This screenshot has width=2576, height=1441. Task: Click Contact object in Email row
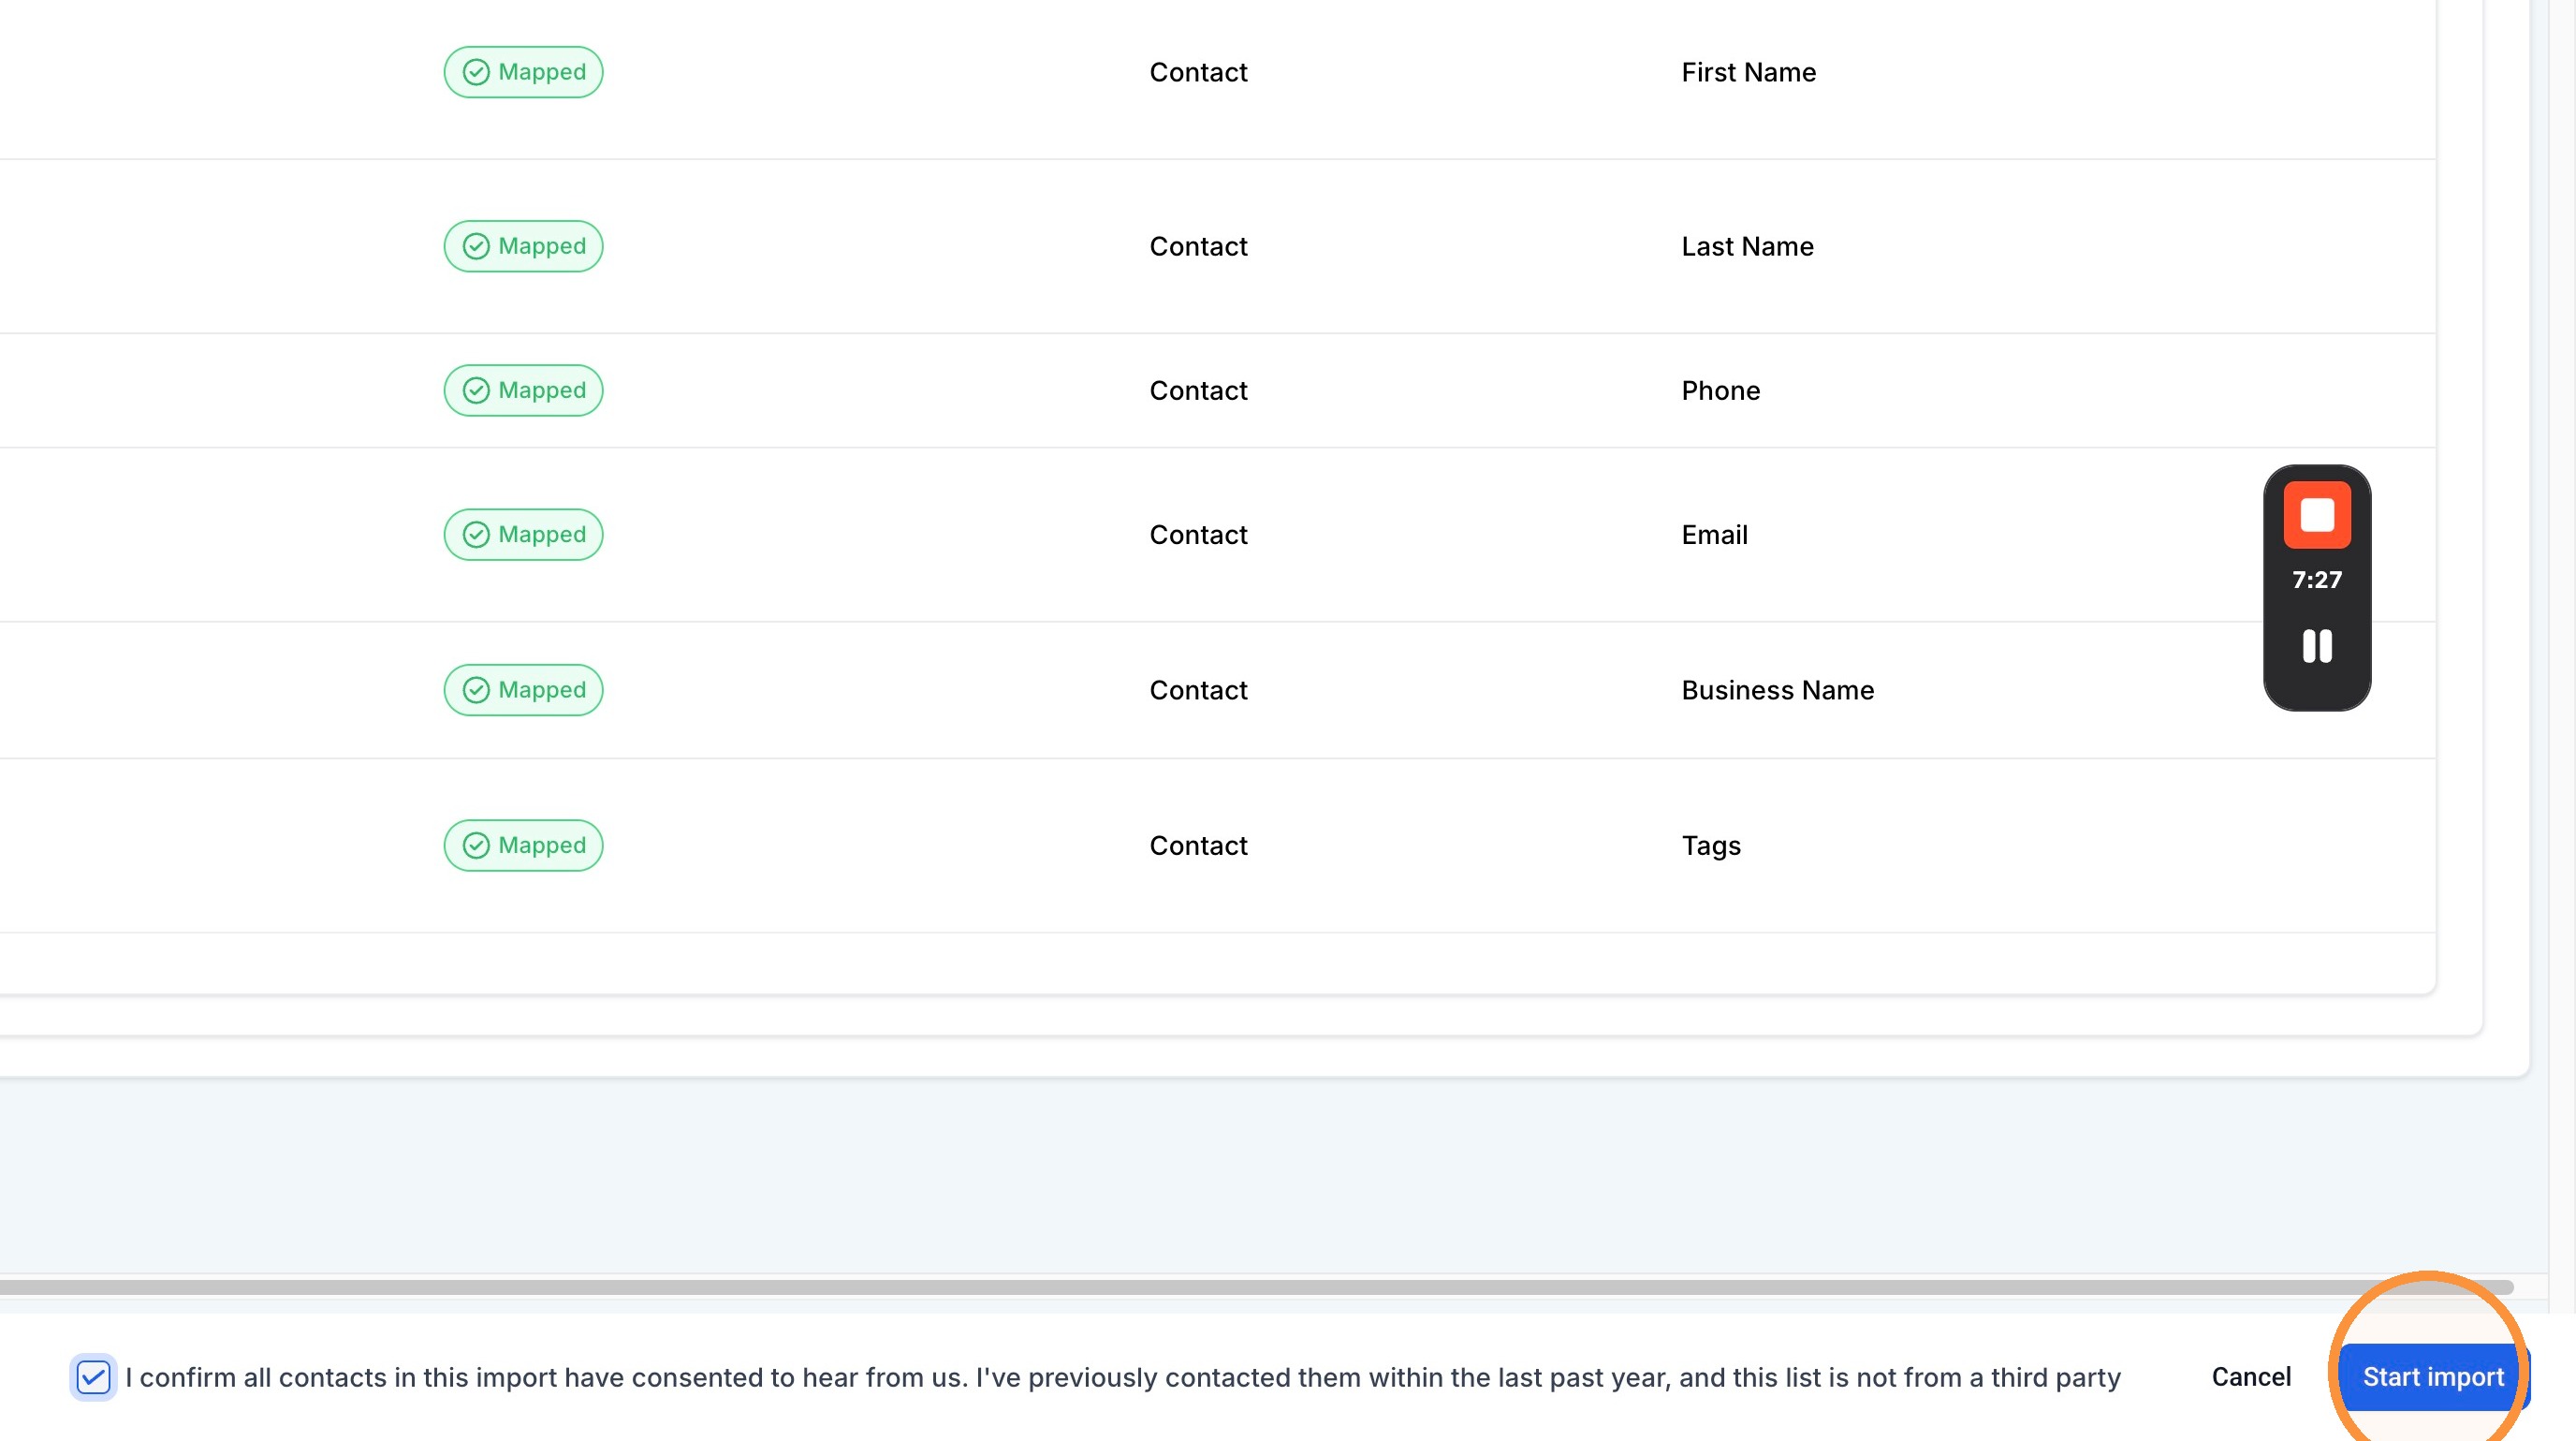(1198, 534)
